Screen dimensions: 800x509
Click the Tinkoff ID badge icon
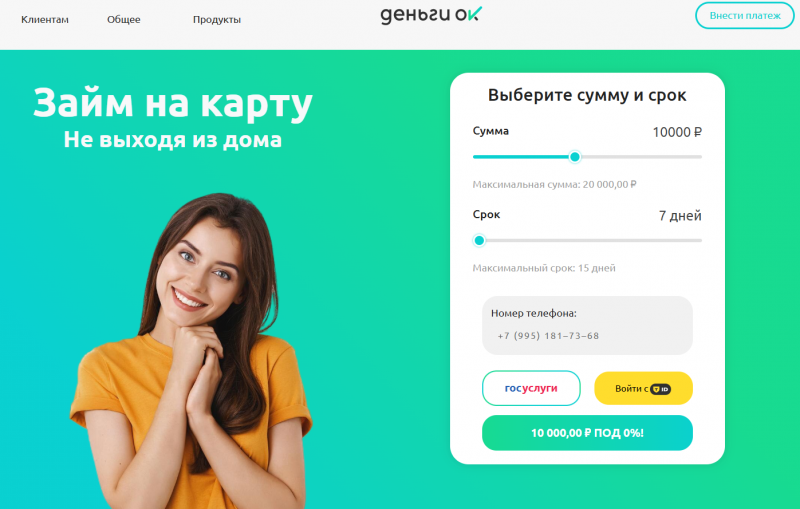660,389
